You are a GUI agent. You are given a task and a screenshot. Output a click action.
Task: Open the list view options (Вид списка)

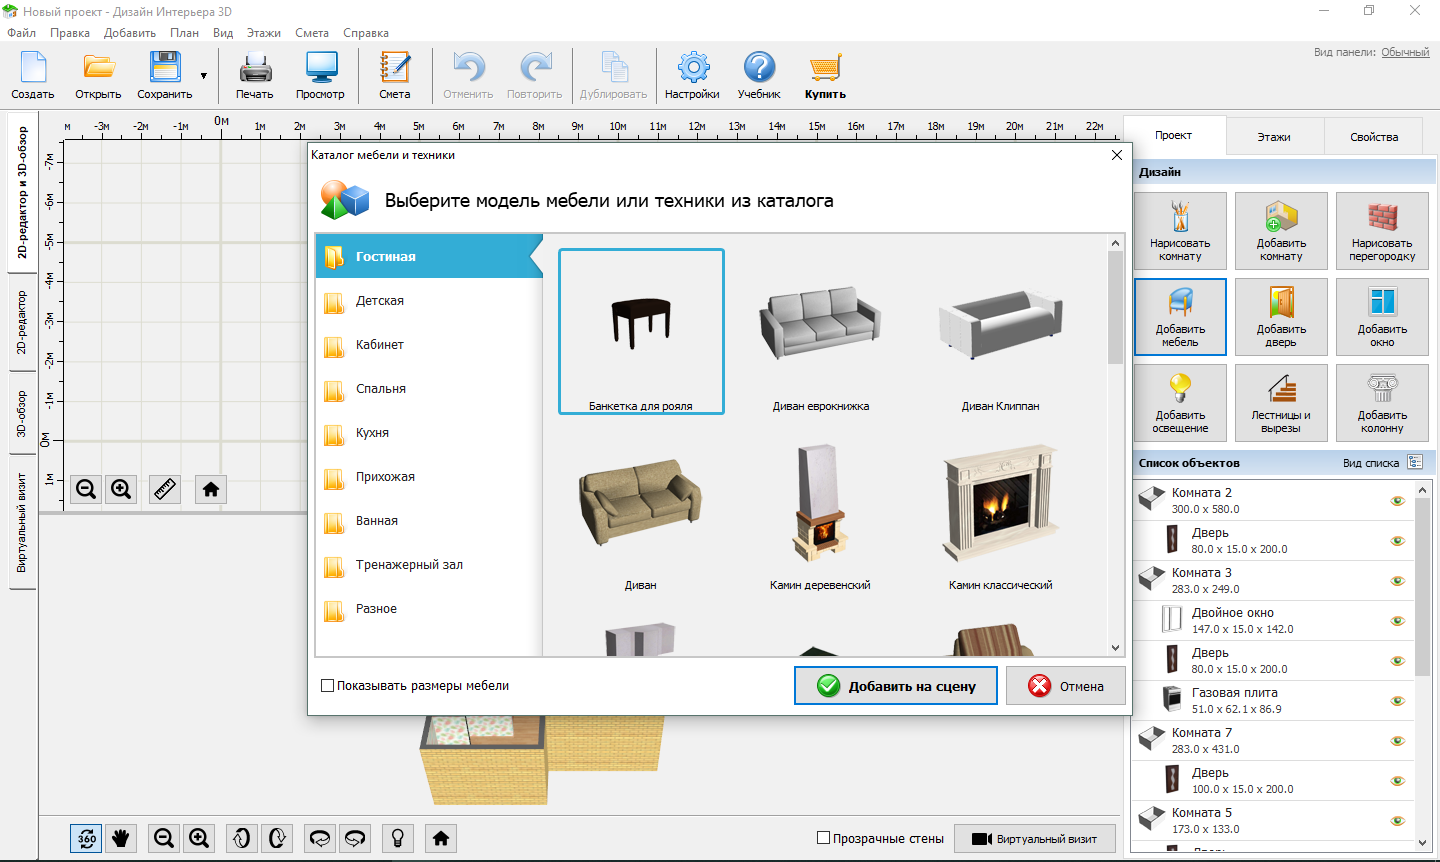[1415, 462]
